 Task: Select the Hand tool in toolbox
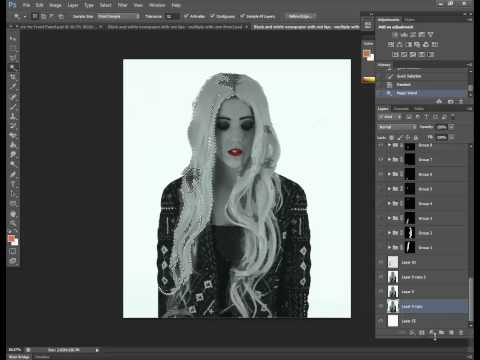coord(13,213)
